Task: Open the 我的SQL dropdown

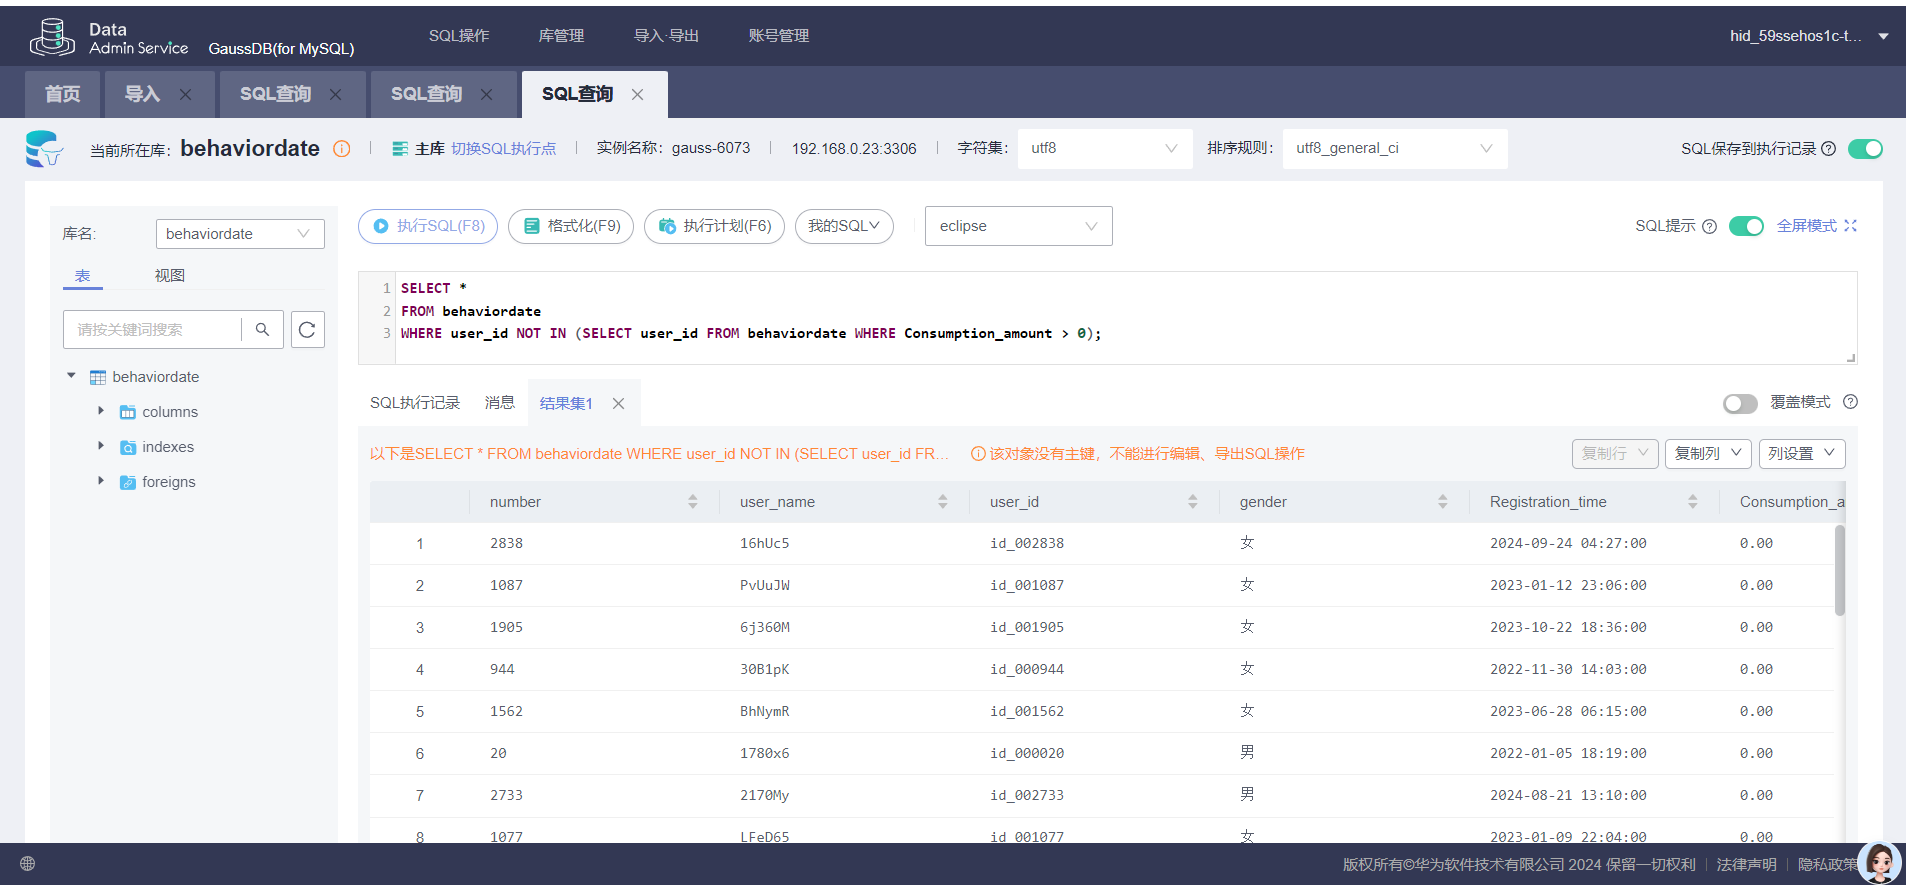Action: pos(844,226)
